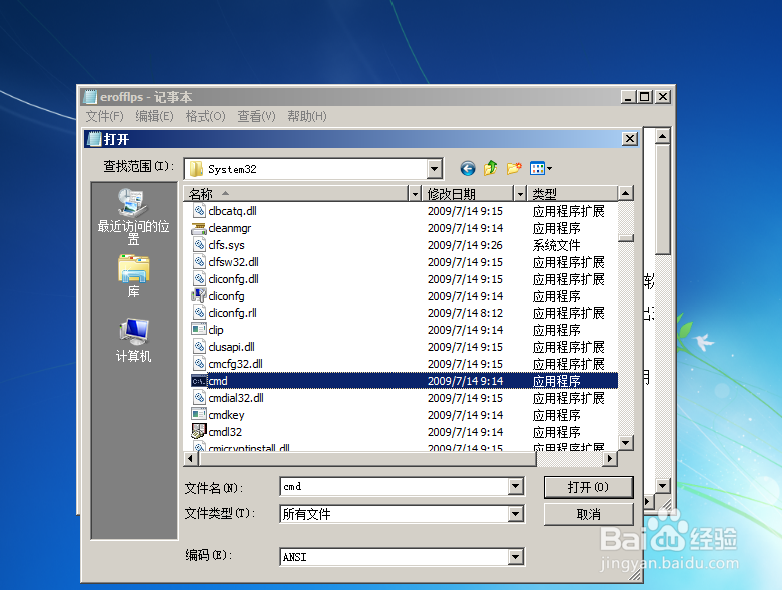Image resolution: width=782 pixels, height=590 pixels.
Task: Select the clfs.sys file icon
Action: (x=199, y=245)
